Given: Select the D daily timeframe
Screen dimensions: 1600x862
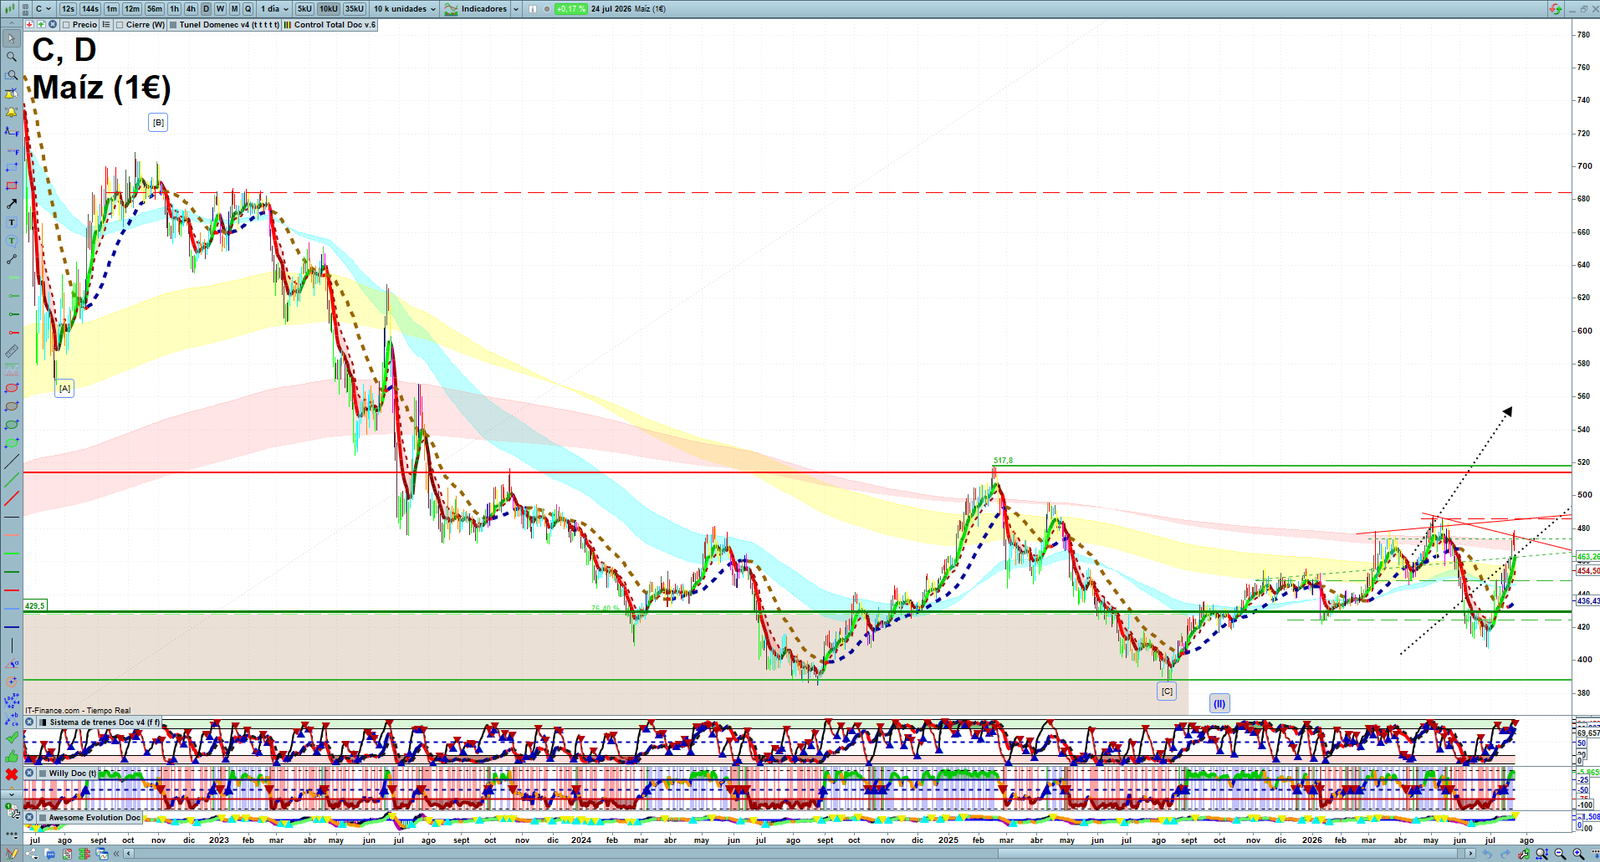Looking at the screenshot, I should tap(206, 9).
